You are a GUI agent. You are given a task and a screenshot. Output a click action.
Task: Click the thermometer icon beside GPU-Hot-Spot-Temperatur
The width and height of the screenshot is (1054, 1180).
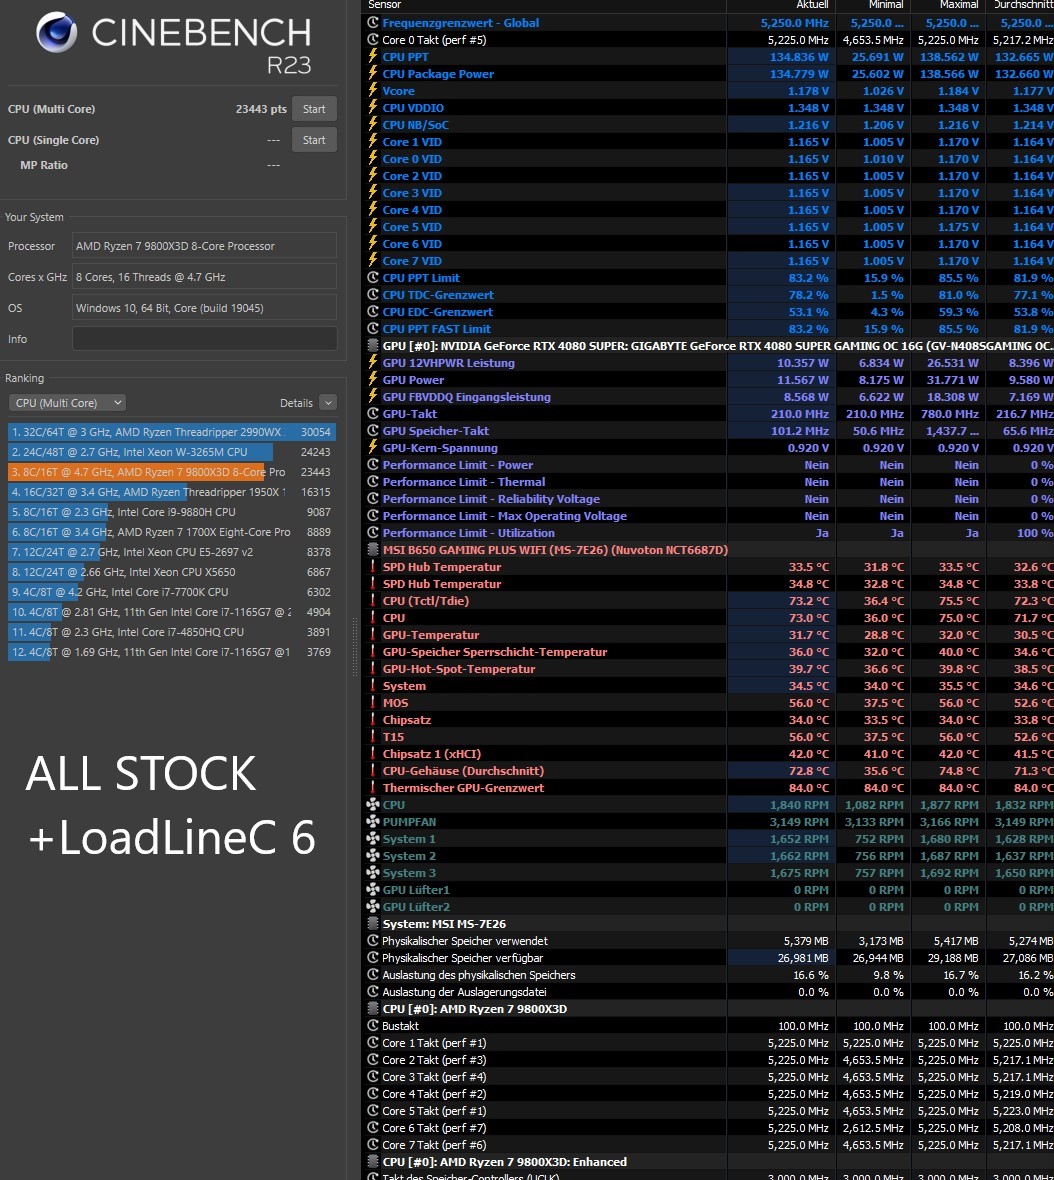point(373,669)
